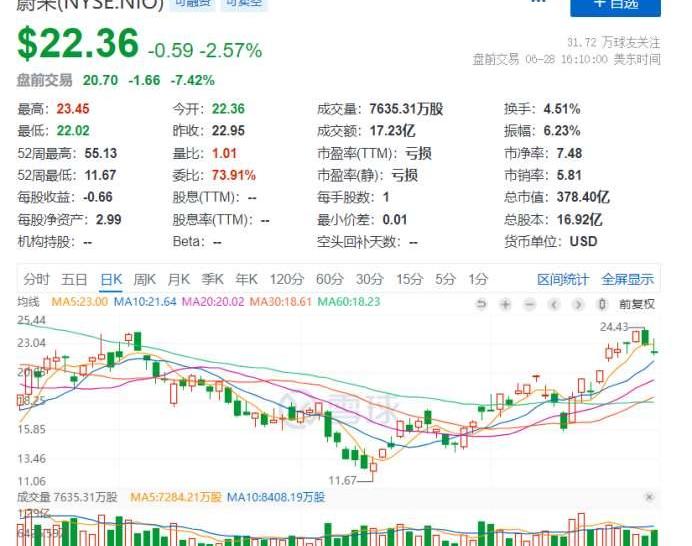Click 委比 value 73.91%

(x=234, y=175)
